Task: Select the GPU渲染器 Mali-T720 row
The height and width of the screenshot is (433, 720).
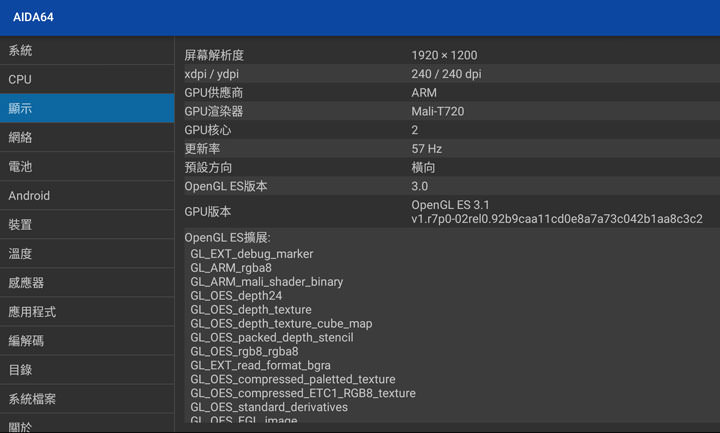Action: pos(446,111)
